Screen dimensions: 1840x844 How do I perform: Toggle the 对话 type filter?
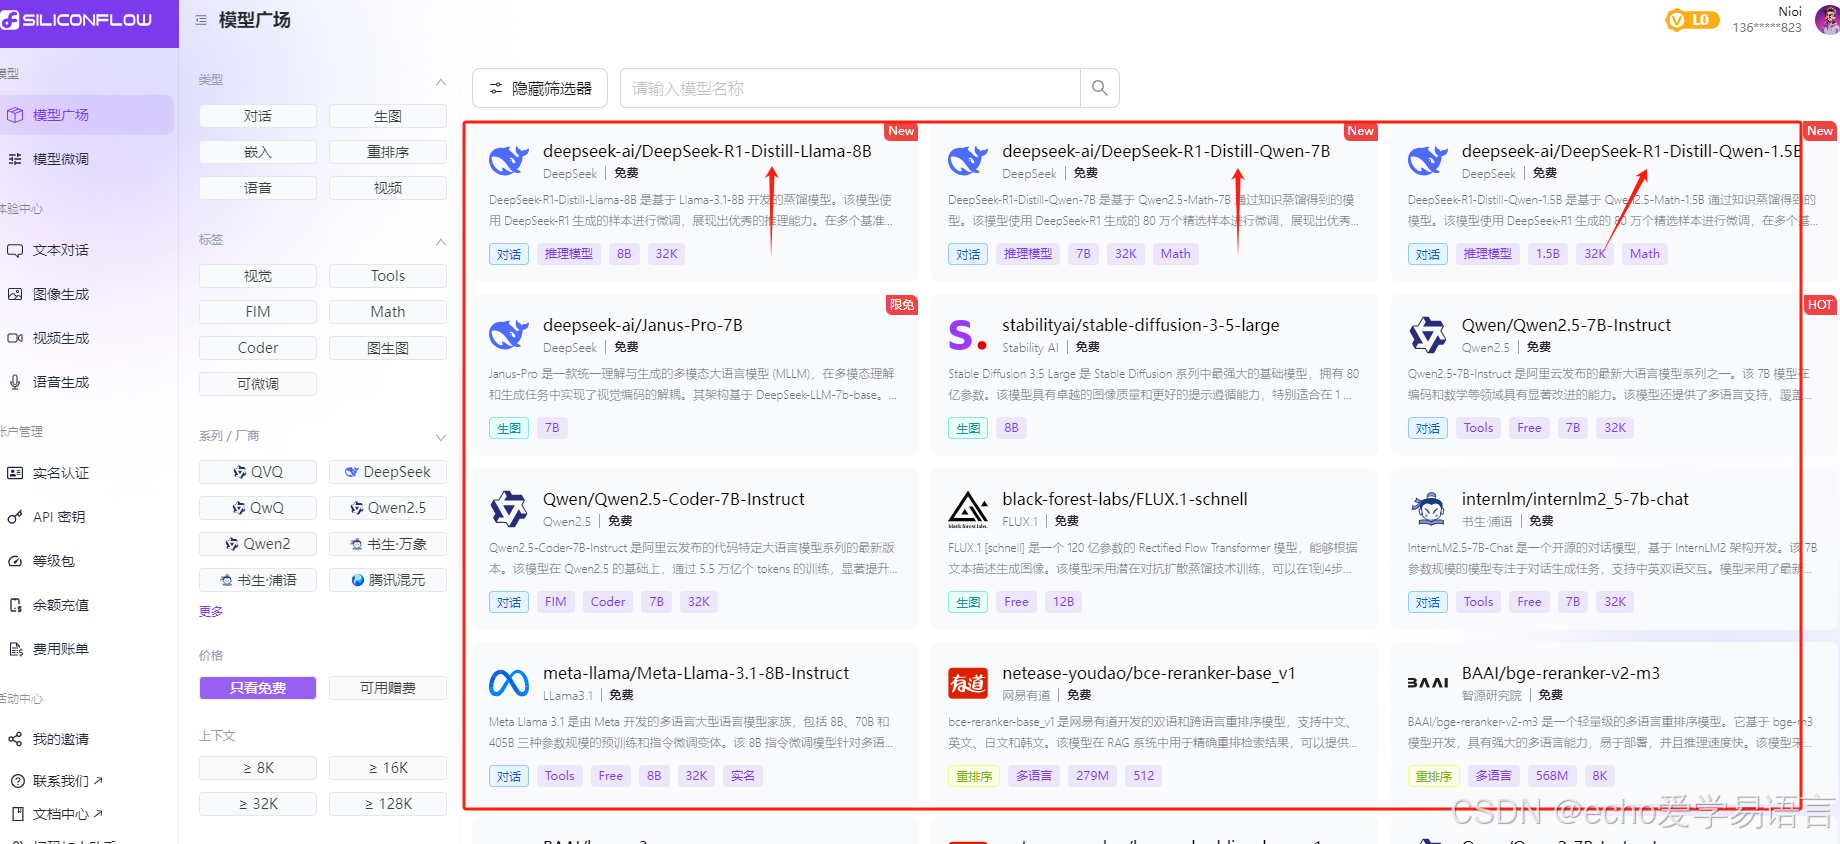258,116
